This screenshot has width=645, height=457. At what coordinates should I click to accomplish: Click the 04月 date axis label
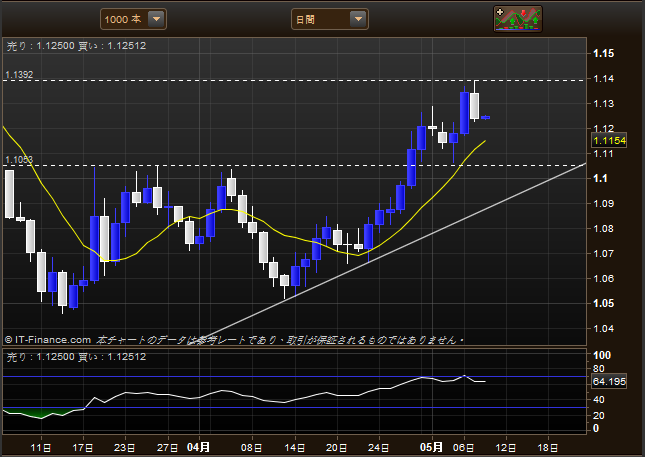(x=198, y=447)
